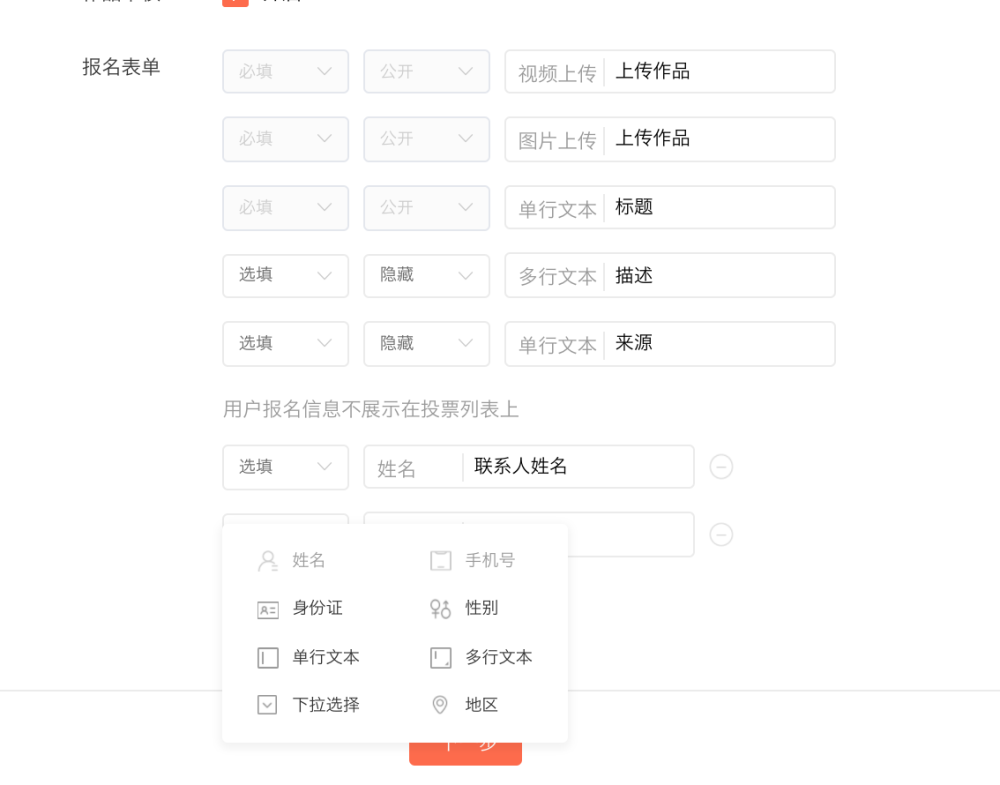Click the gender symbol icon beside 性别
The image size is (1000, 785).
[x=440, y=608]
